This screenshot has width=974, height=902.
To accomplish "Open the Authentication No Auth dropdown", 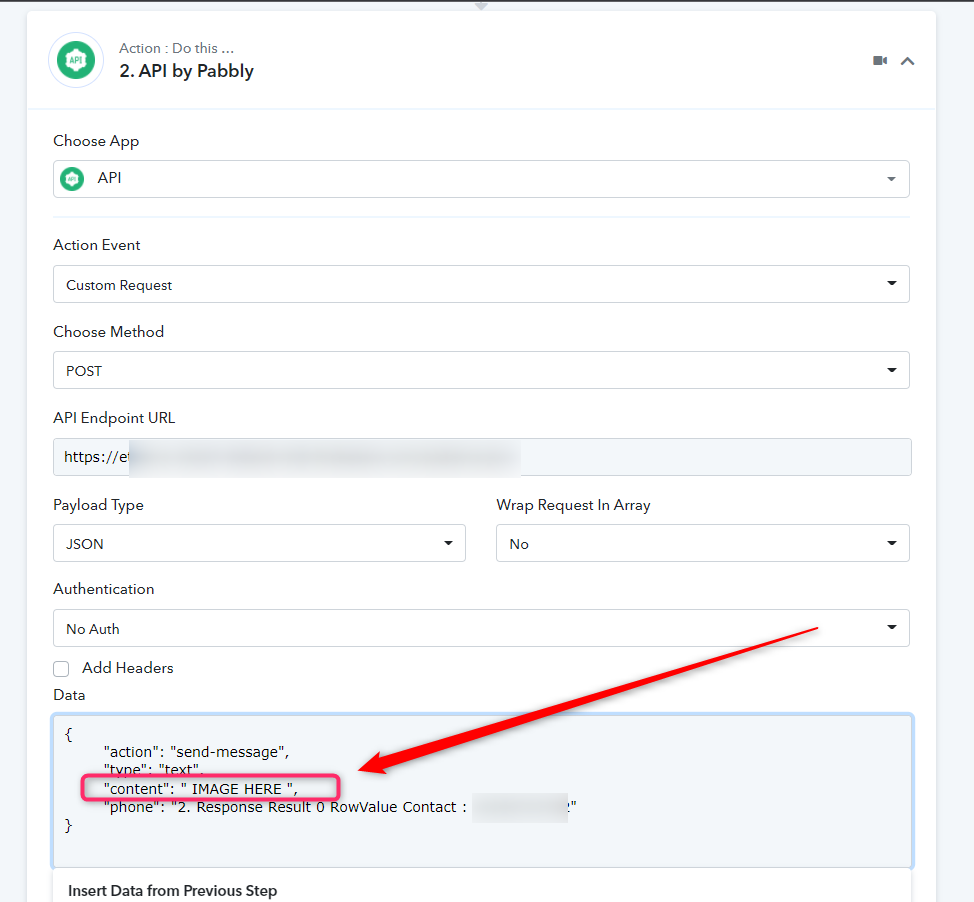I will (x=481, y=628).
